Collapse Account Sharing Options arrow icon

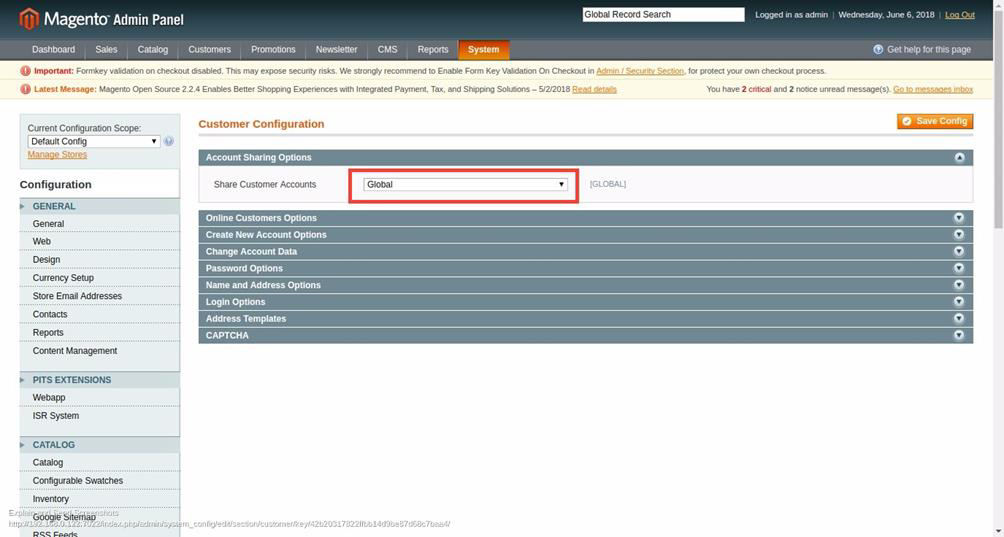[x=959, y=157]
